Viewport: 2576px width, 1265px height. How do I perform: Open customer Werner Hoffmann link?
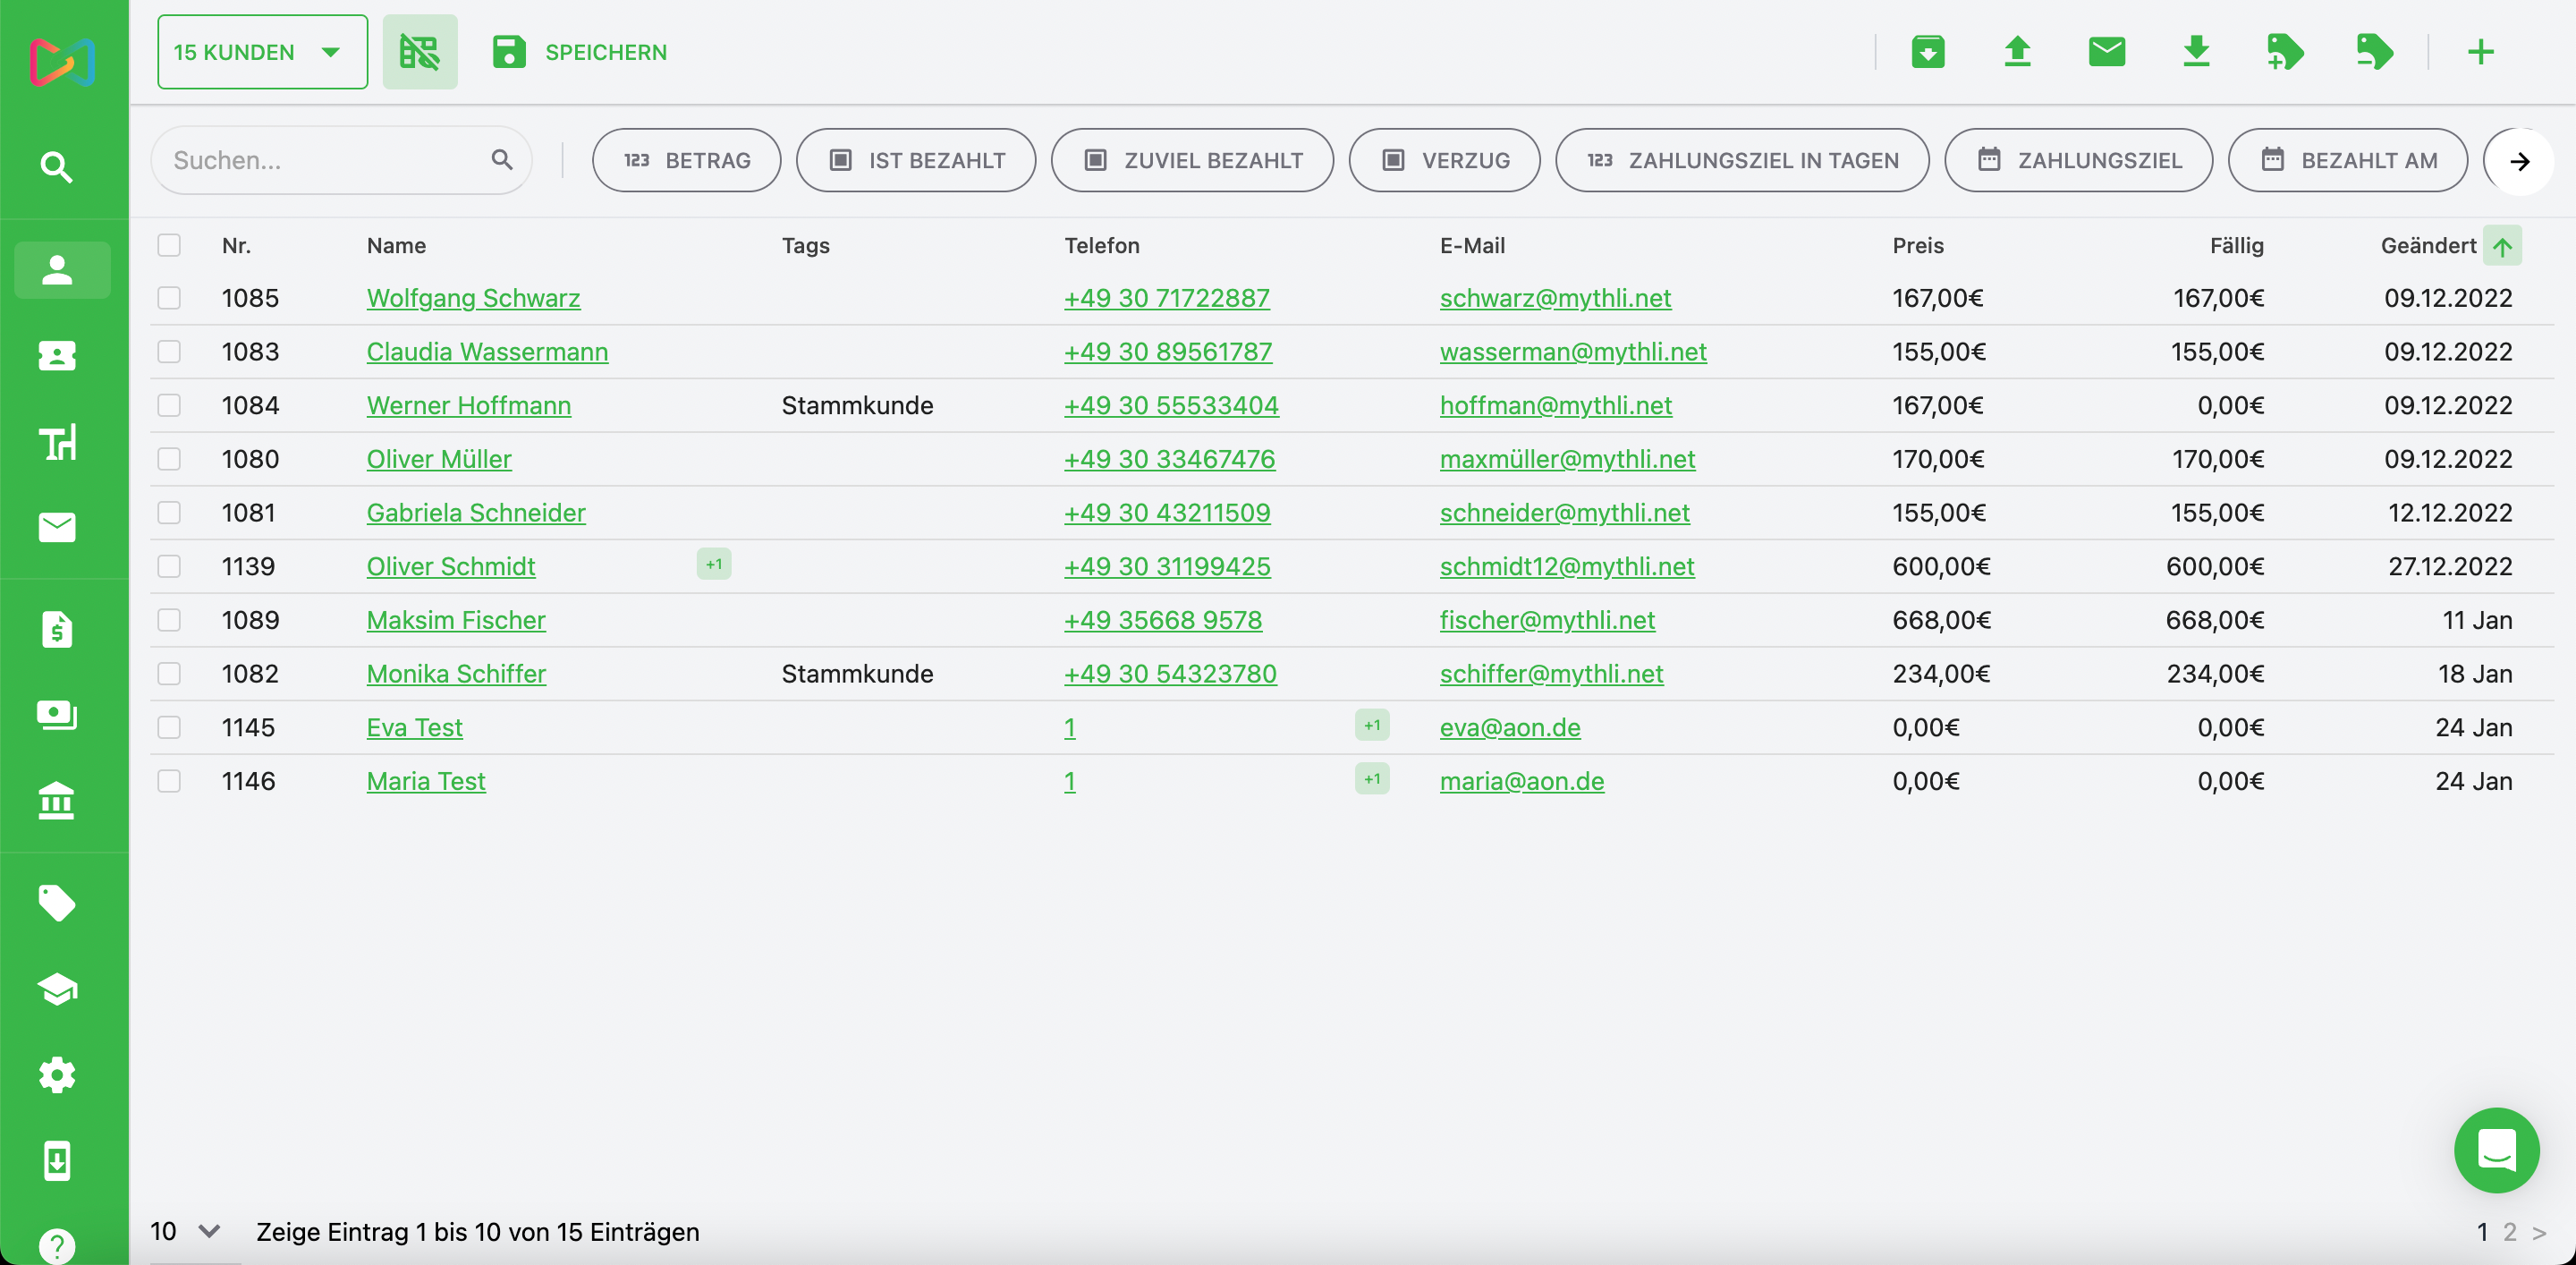tap(468, 405)
